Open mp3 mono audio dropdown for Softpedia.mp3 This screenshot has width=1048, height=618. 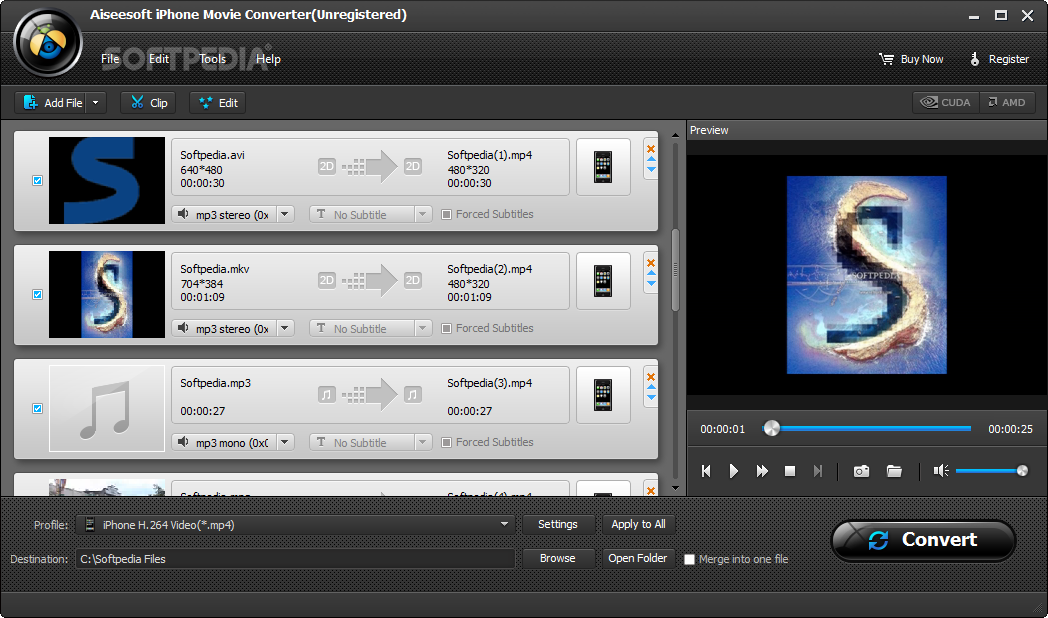285,442
